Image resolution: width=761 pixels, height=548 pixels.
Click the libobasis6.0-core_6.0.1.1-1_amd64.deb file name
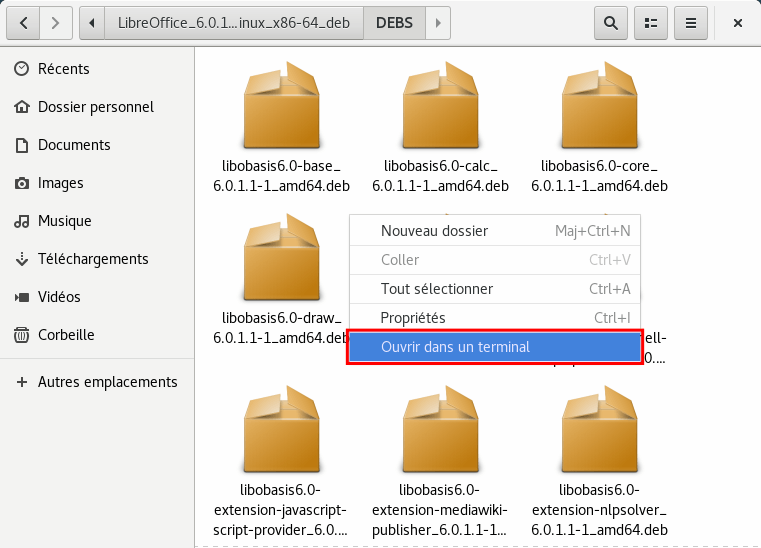(599, 176)
